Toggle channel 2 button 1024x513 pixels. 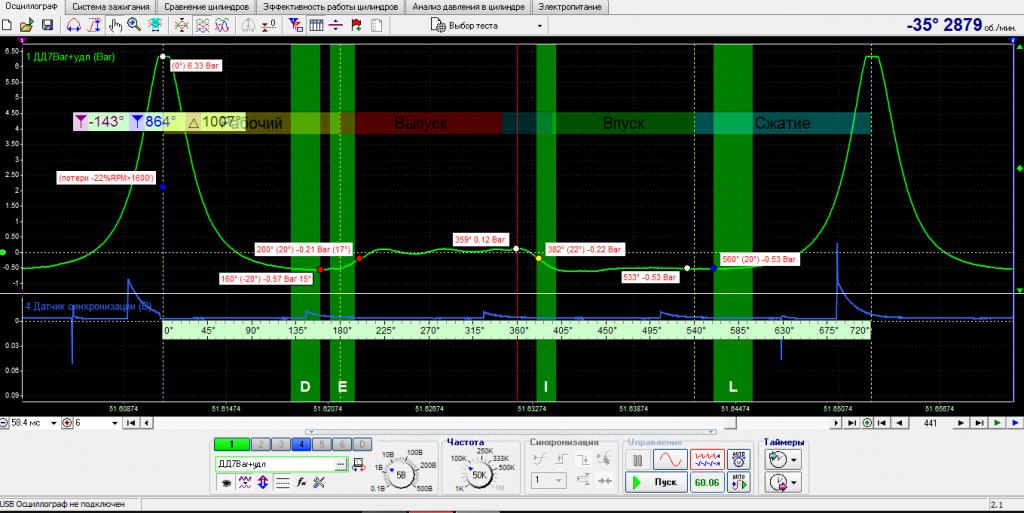pos(261,444)
